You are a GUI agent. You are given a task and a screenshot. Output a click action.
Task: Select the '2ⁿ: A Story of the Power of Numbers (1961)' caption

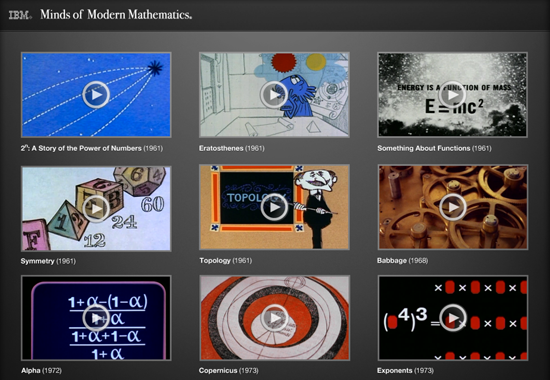92,148
